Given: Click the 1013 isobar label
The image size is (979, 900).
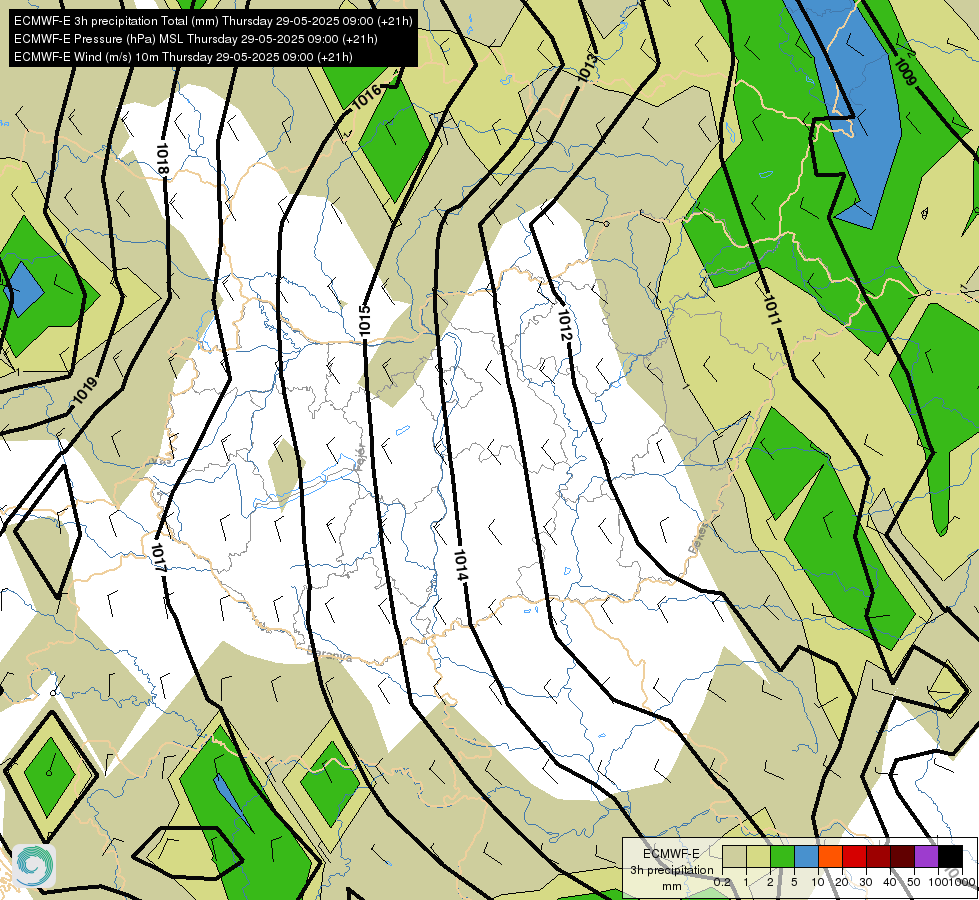Looking at the screenshot, I should (x=587, y=68).
